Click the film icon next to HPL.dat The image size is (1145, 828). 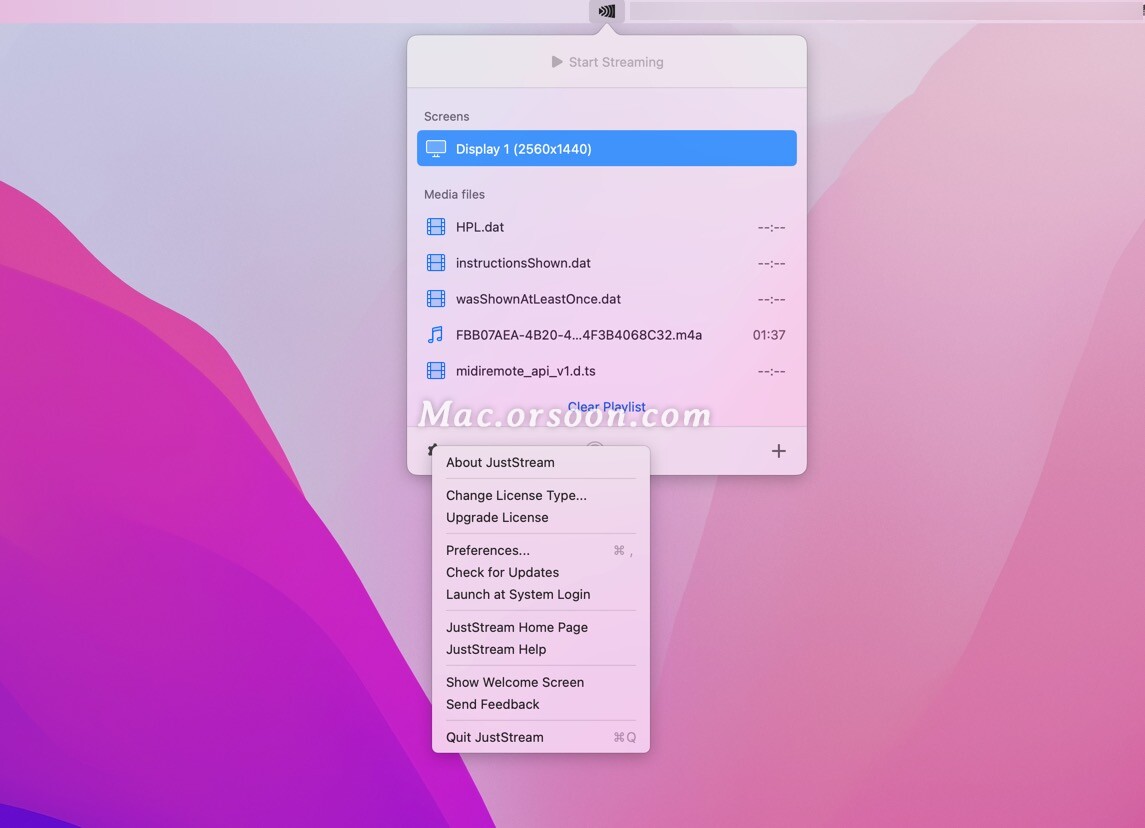click(x=436, y=227)
